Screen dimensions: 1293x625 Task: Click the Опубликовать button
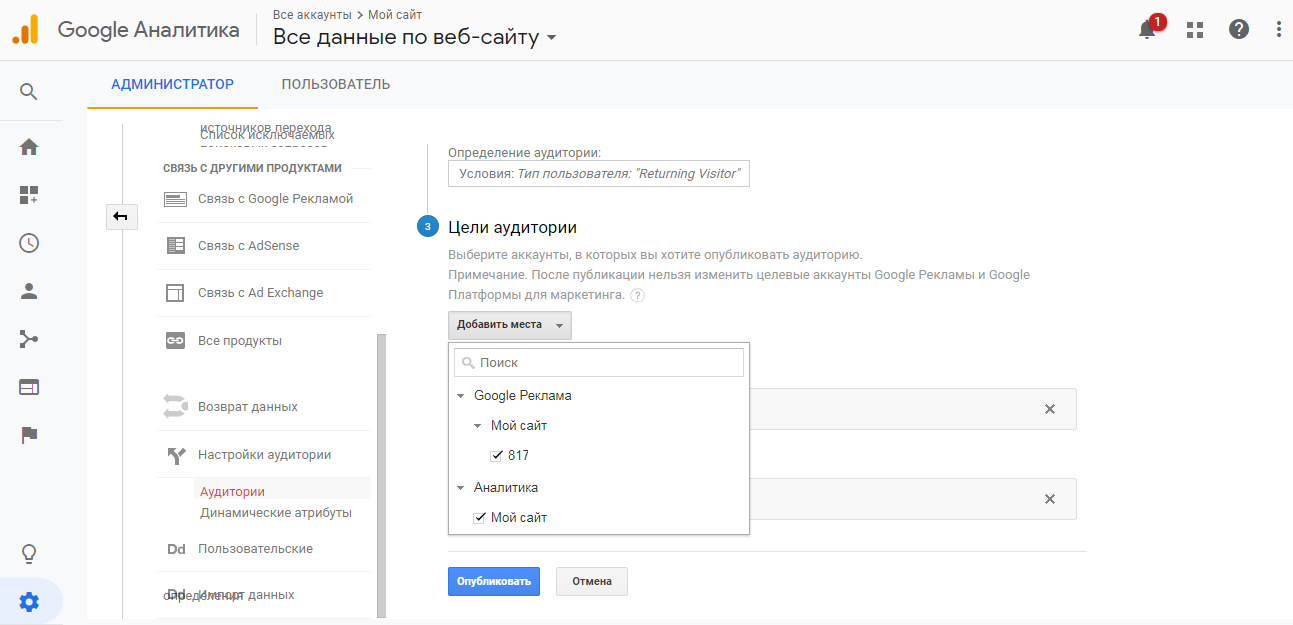pos(494,581)
